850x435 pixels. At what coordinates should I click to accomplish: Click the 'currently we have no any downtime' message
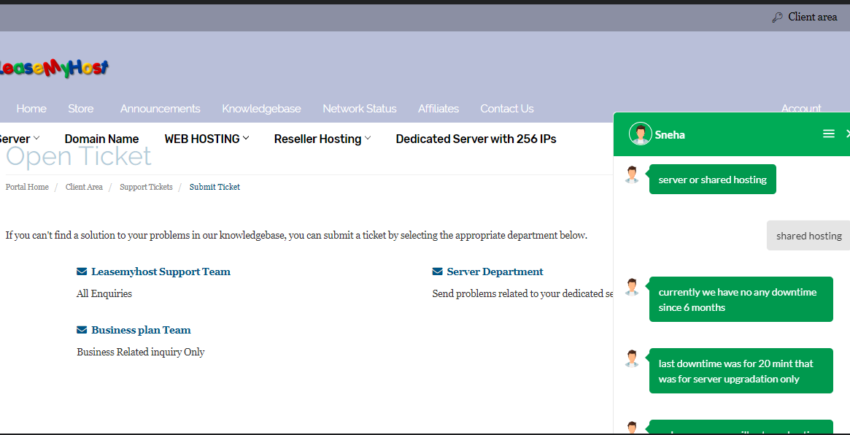(741, 299)
